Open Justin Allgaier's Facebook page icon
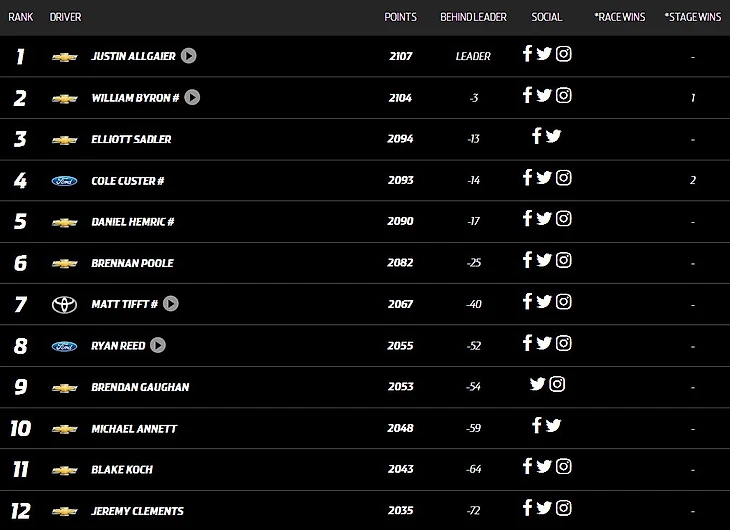 [x=528, y=54]
